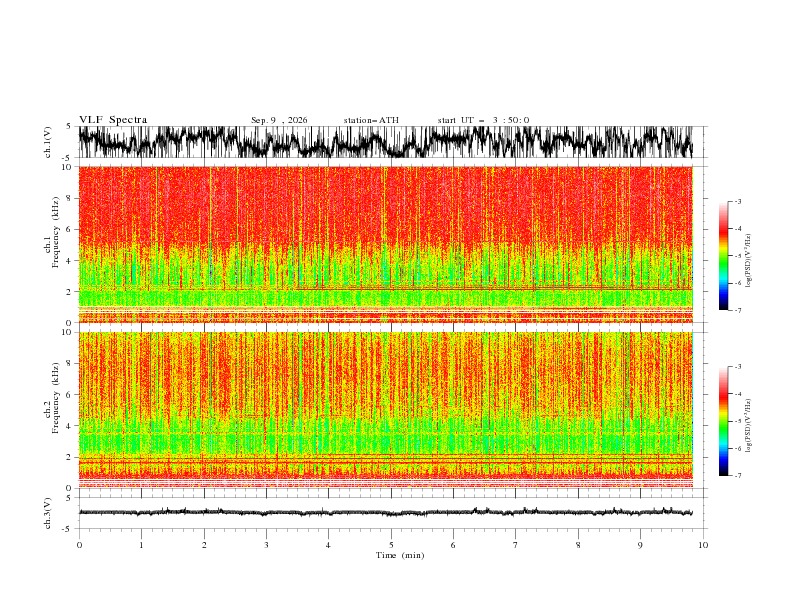792x612 pixels.
Task: Click the 0 minute tick on time axis
Action: click(x=79, y=545)
